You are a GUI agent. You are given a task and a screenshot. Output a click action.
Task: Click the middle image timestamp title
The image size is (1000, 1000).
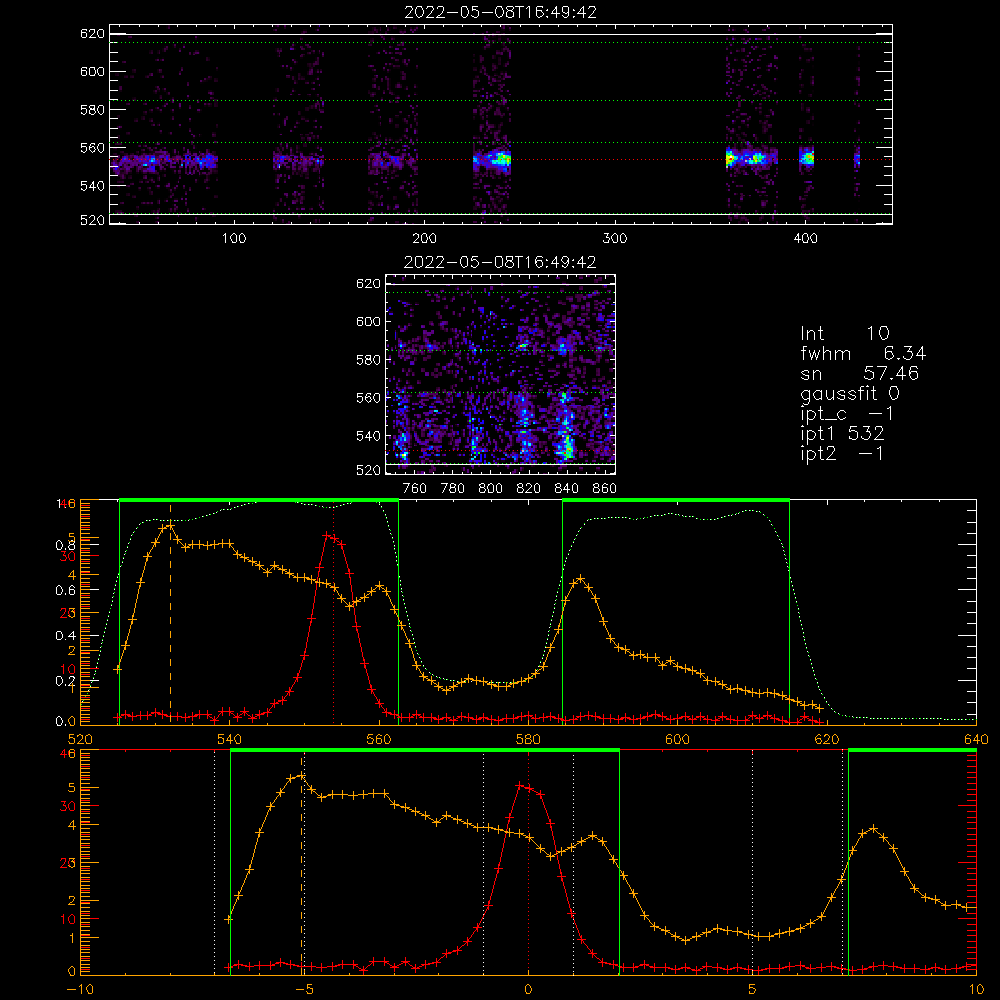500,262
